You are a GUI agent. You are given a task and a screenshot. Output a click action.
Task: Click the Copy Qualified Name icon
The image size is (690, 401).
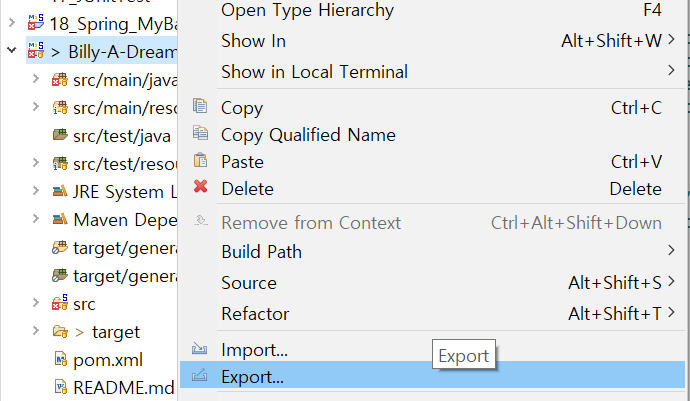200,133
